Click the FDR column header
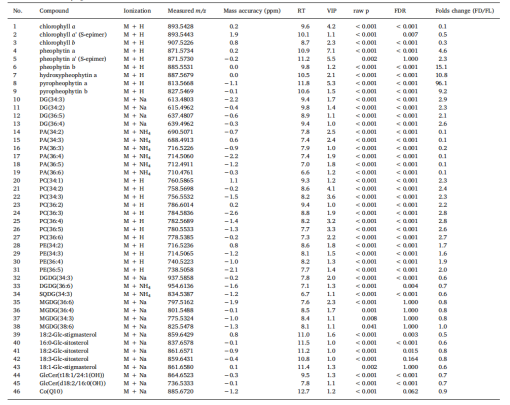The width and height of the screenshot is (510, 405). tap(400, 11)
